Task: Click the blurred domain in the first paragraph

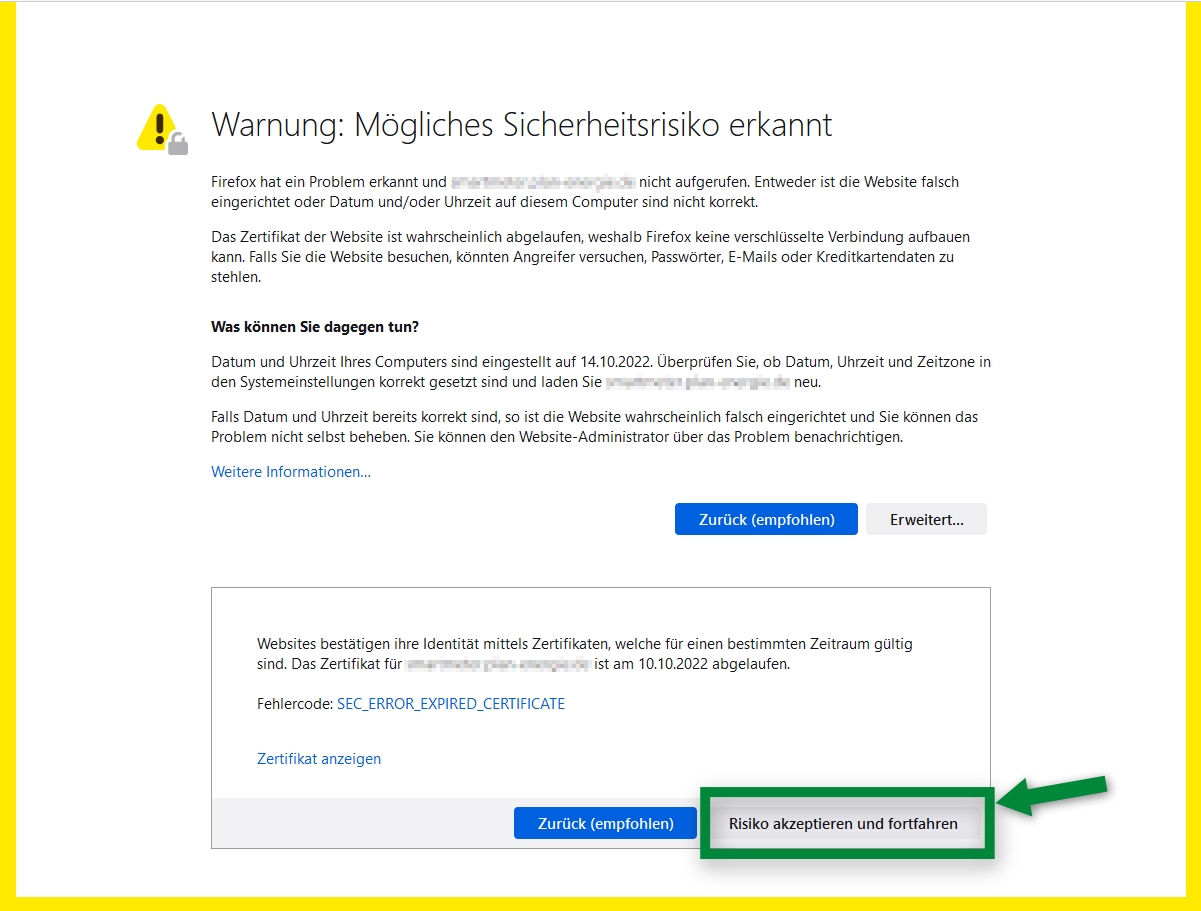Action: 542,182
